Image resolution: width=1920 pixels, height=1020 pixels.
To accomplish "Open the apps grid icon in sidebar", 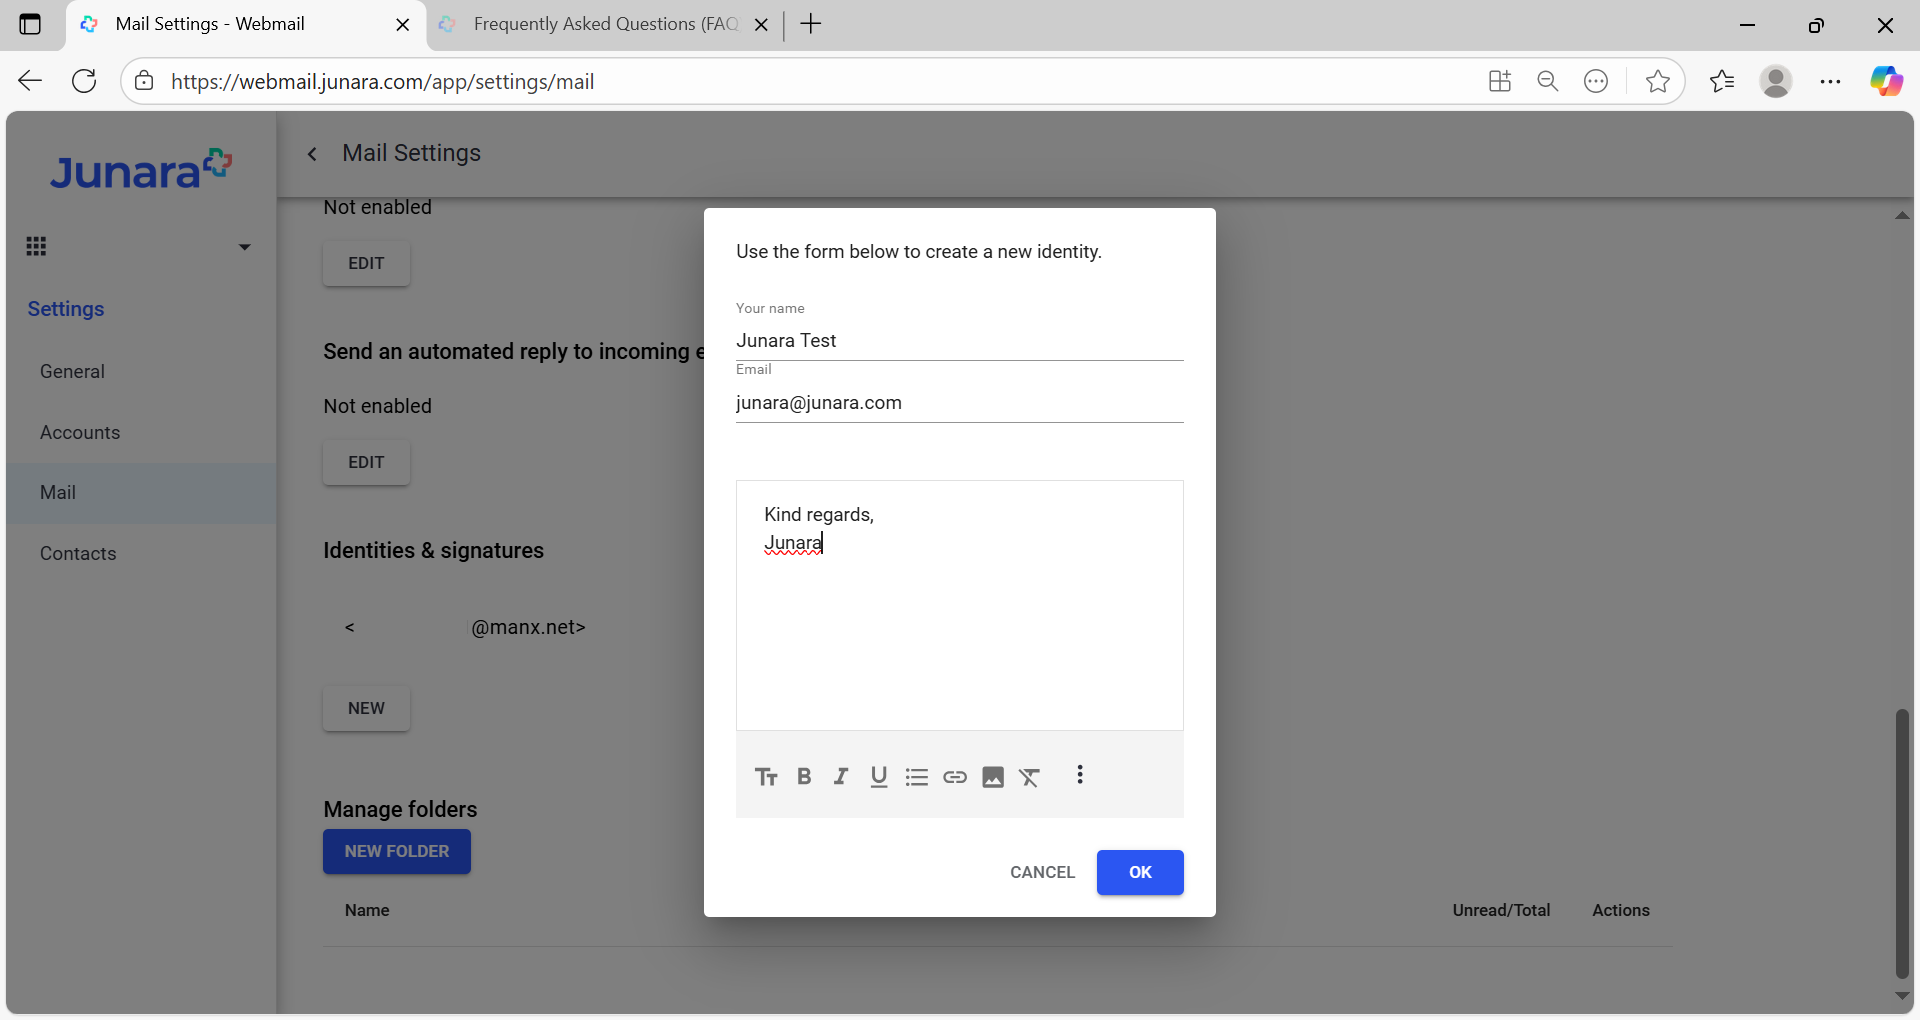I will pyautogui.click(x=36, y=246).
